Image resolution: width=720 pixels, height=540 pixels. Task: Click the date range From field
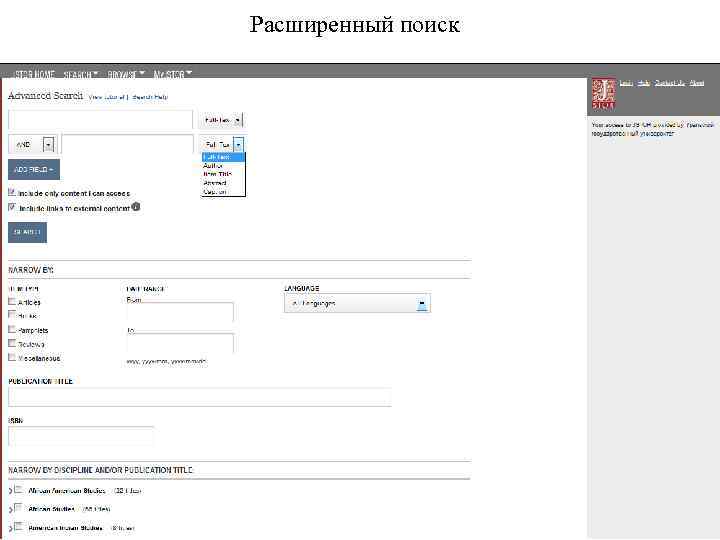pos(180,312)
